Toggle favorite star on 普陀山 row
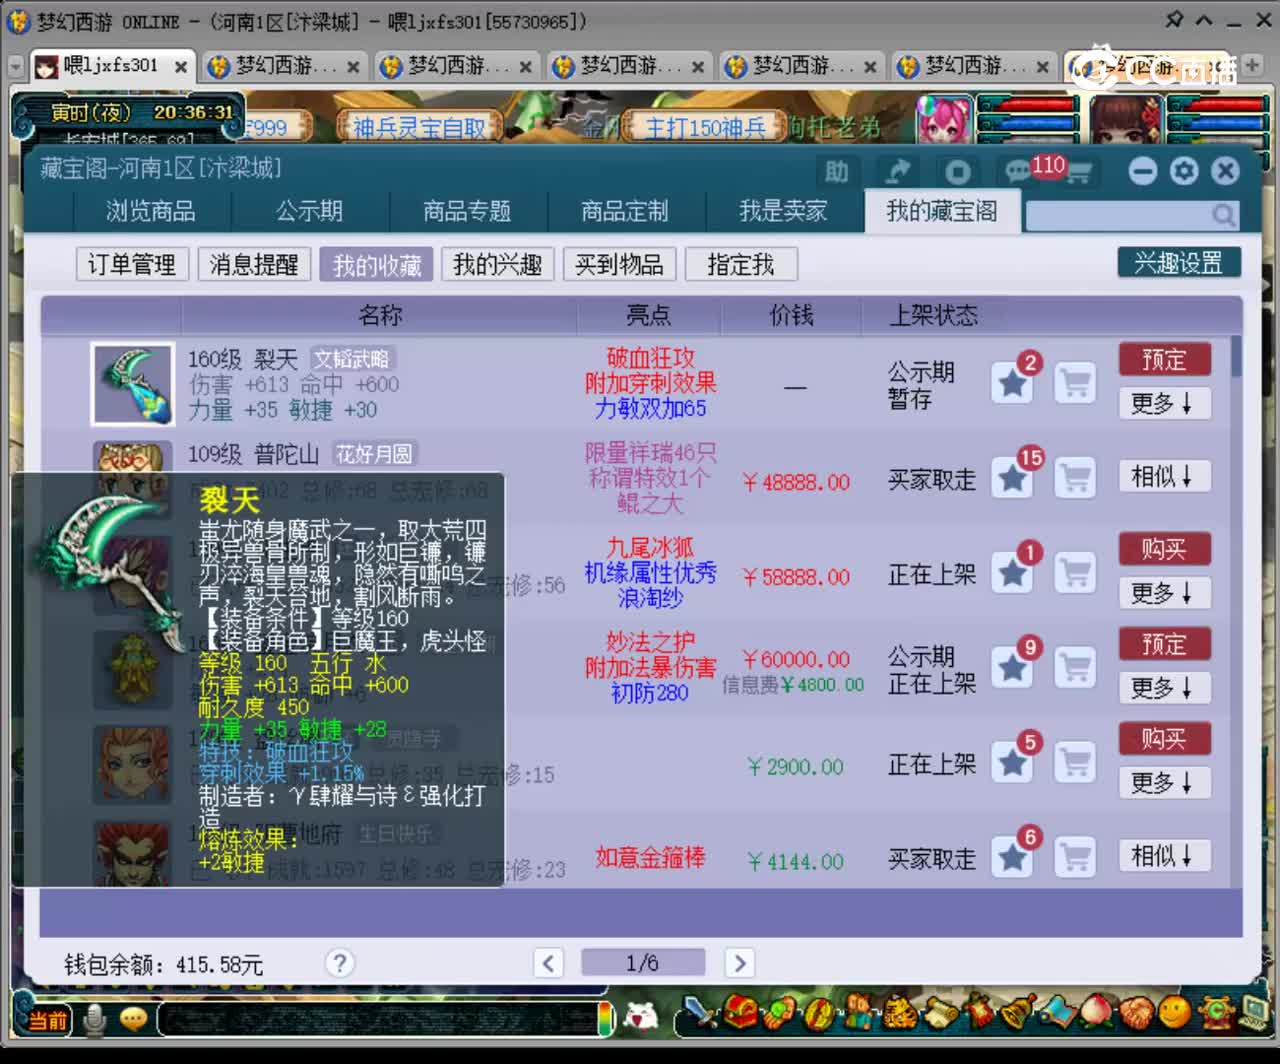Viewport: 1280px width, 1064px height. (1012, 478)
